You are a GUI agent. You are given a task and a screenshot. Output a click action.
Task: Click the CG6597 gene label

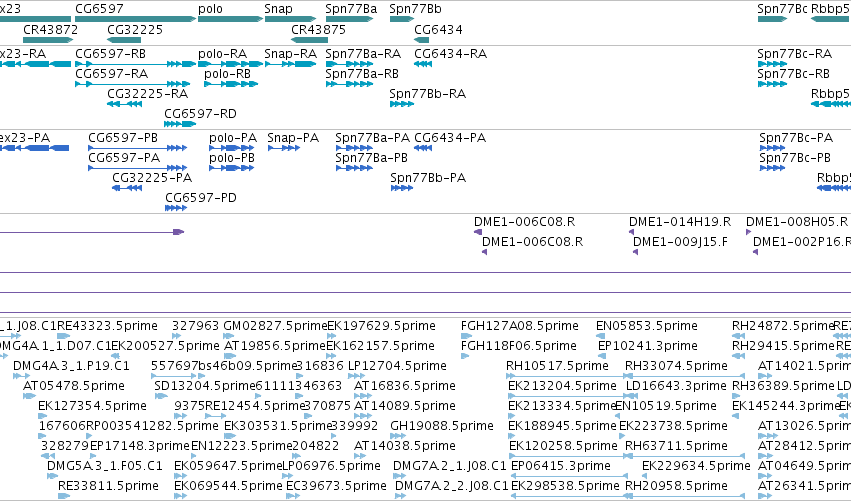click(99, 9)
